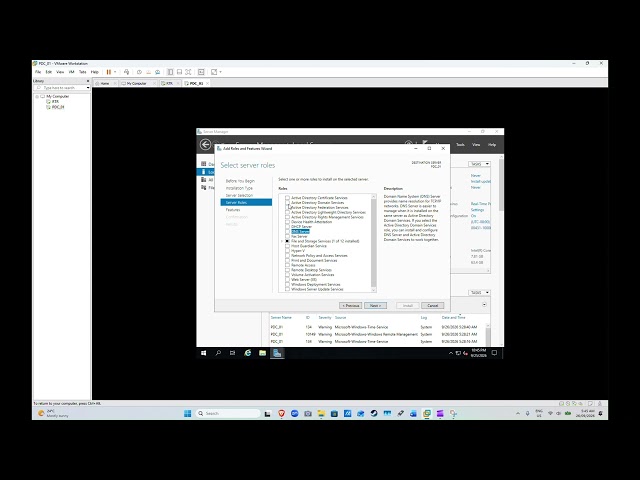The height and width of the screenshot is (480, 640).
Task: Click the host Windows 11 Start icon
Action: pos(188,413)
